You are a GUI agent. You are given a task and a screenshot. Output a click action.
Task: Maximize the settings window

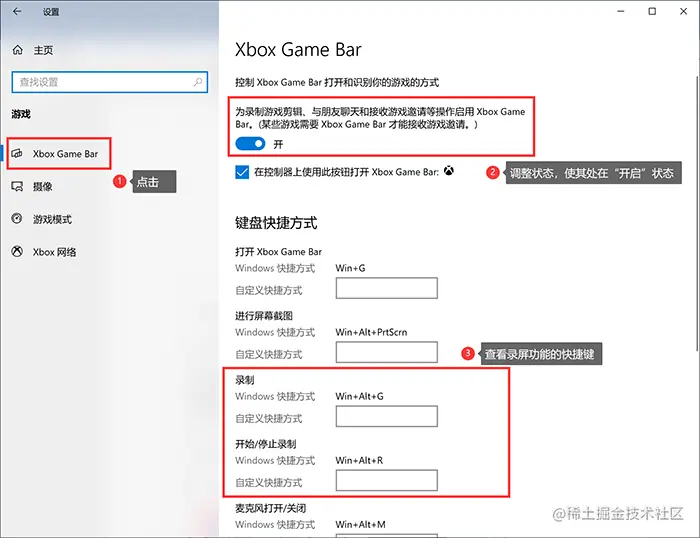[x=652, y=11]
